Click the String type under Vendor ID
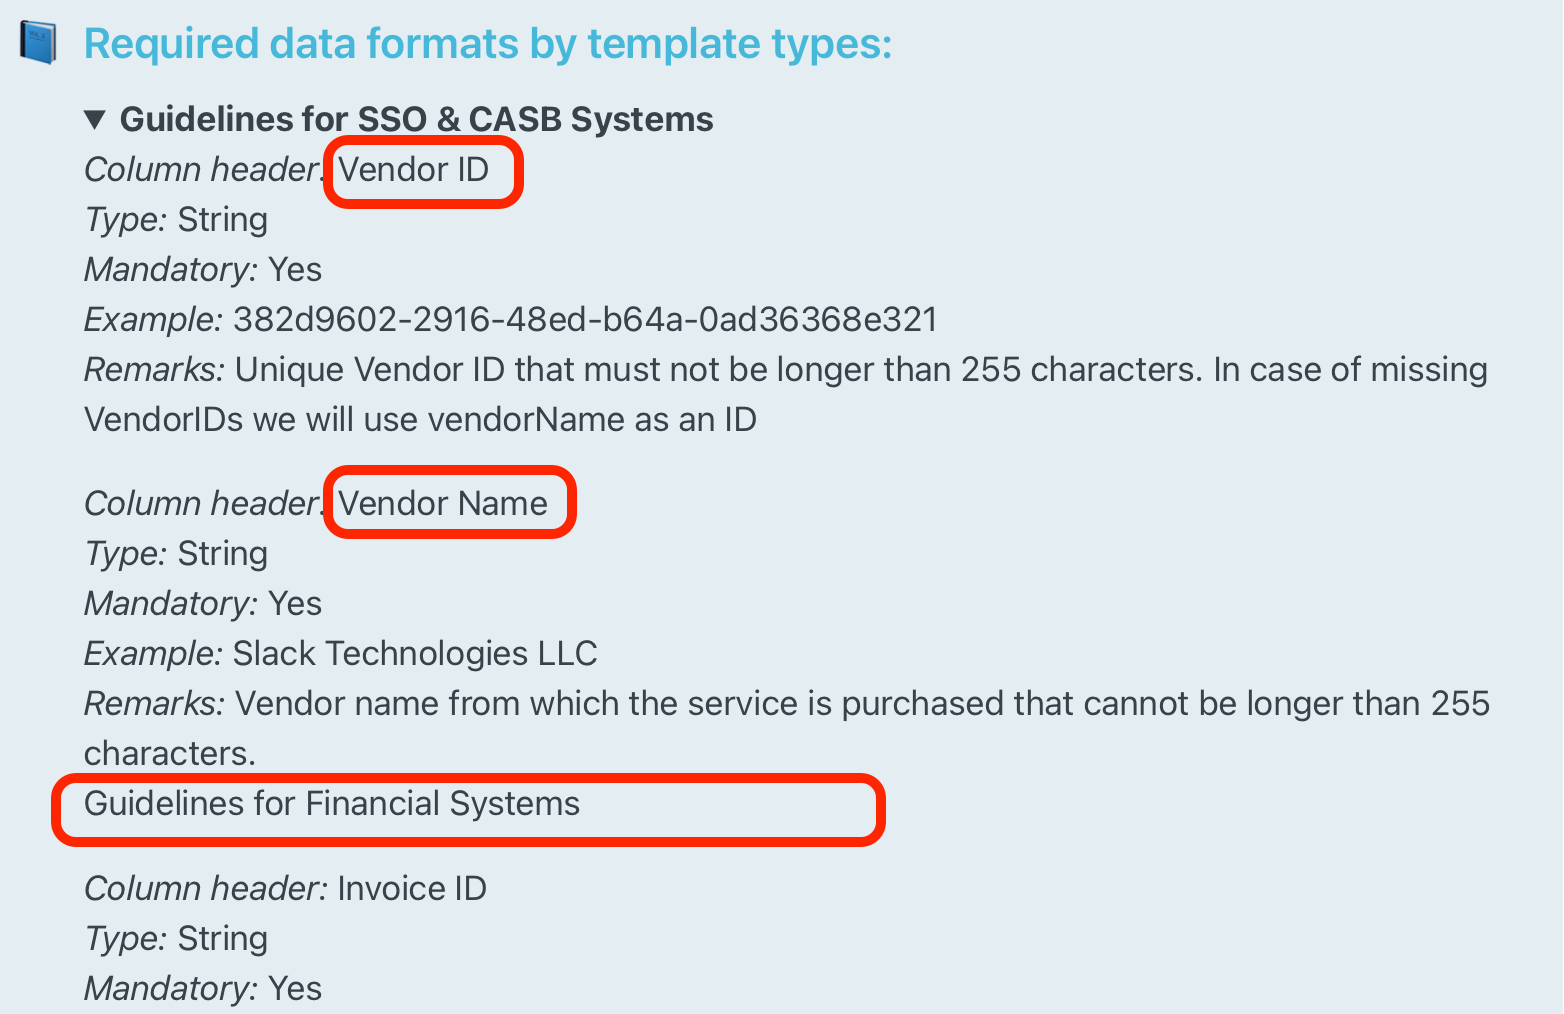 coord(222,220)
